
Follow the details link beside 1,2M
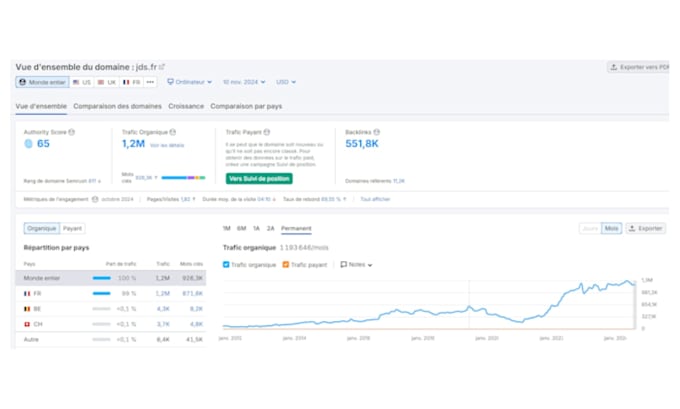(x=167, y=145)
